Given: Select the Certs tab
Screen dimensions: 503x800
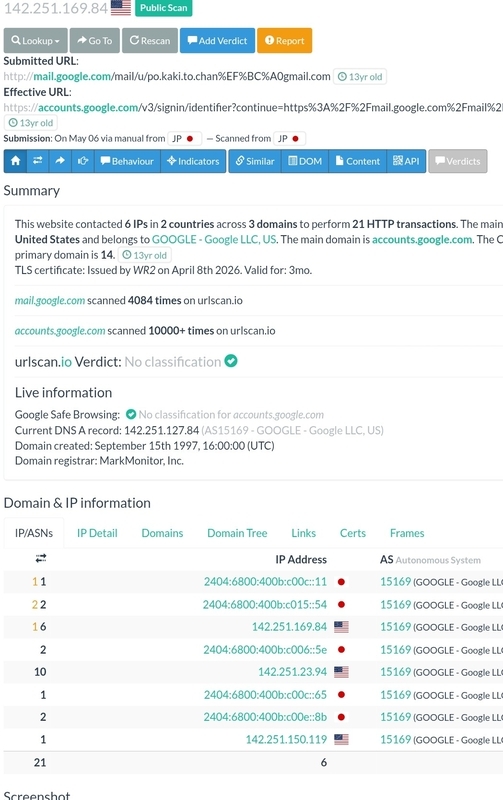Looking at the screenshot, I should [x=353, y=533].
